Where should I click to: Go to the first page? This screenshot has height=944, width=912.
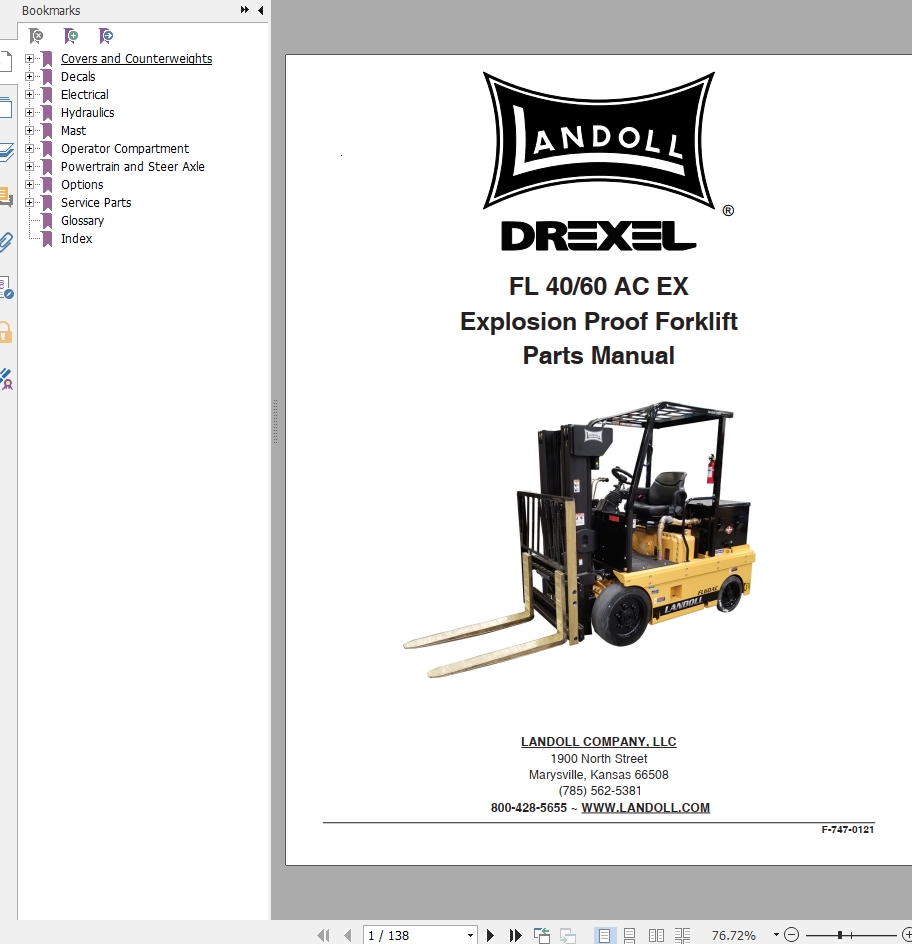pyautogui.click(x=323, y=935)
